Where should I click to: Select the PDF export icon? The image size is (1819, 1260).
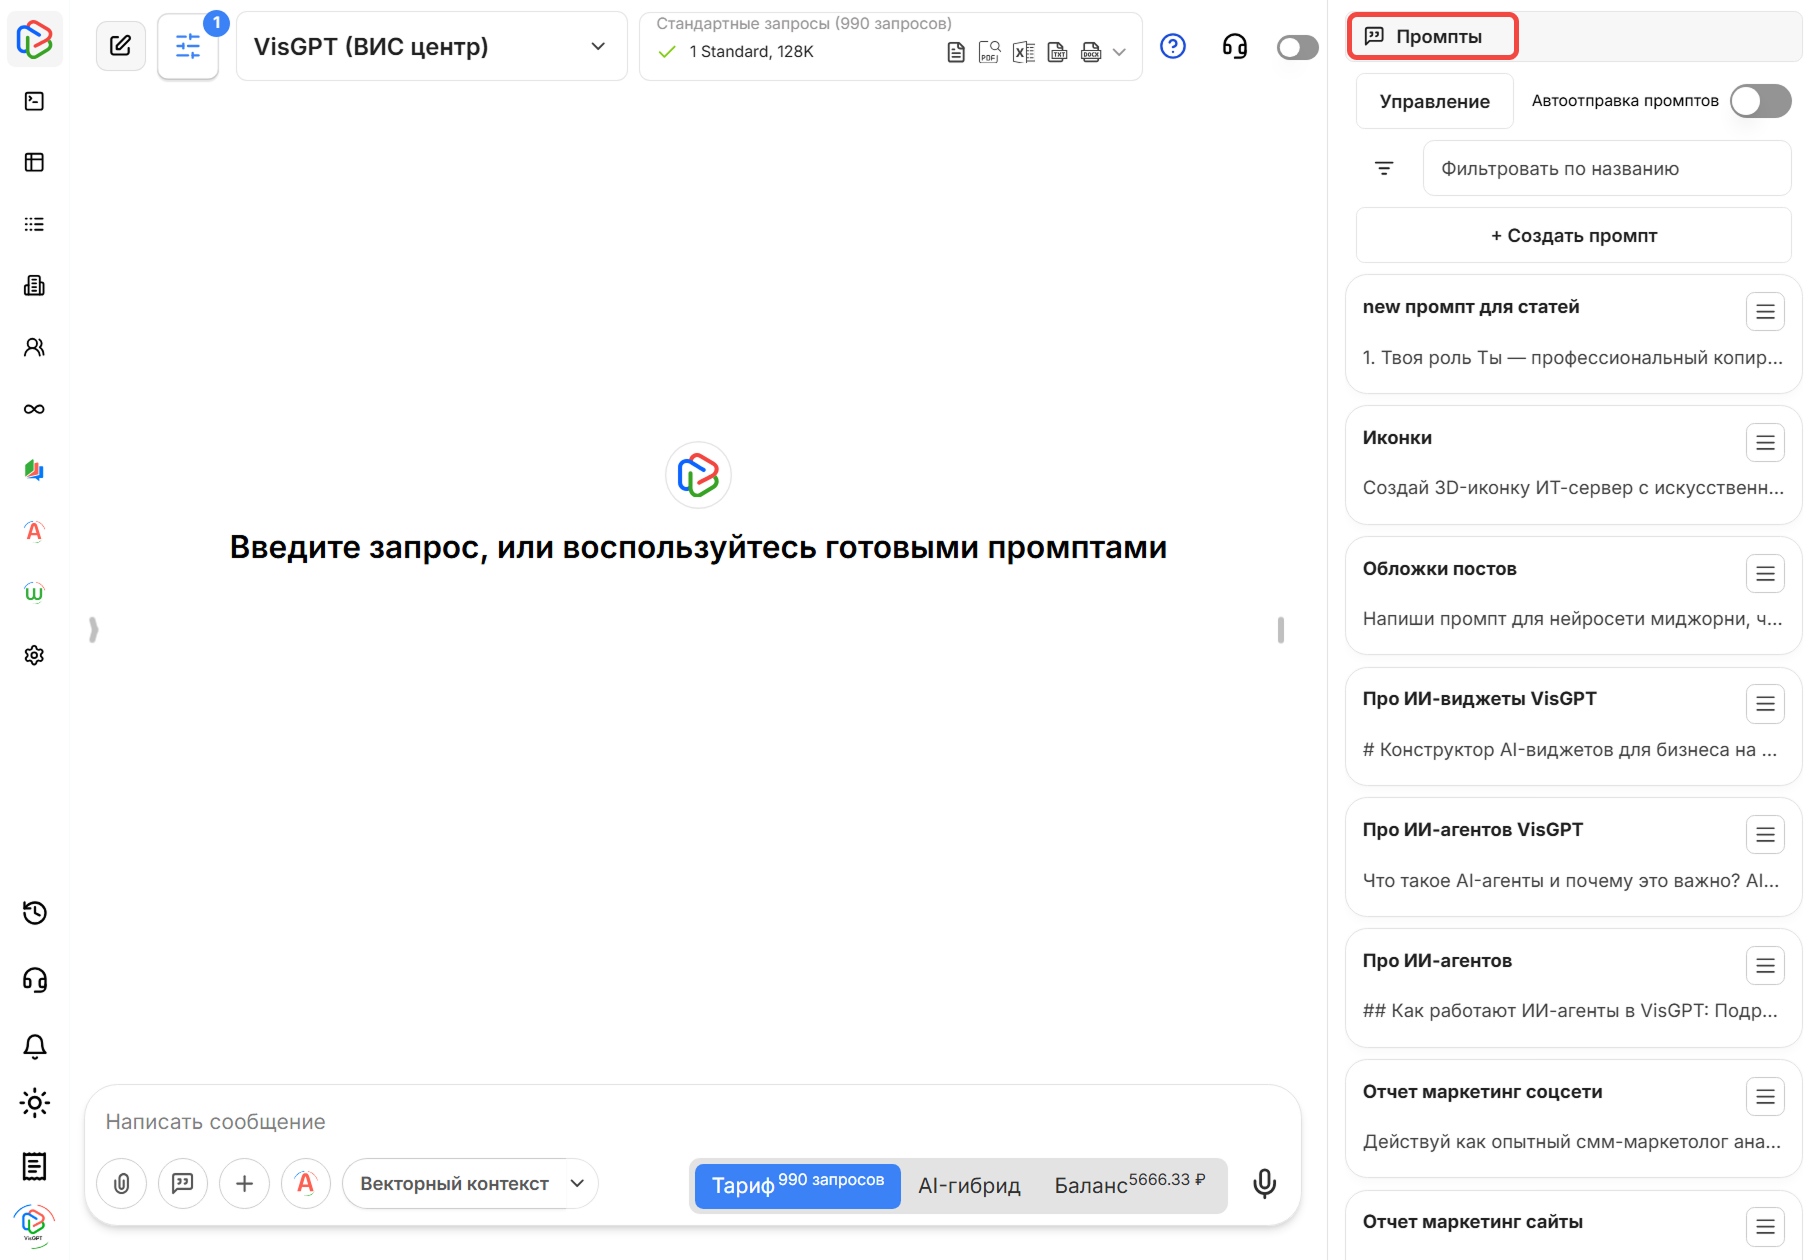[x=990, y=51]
